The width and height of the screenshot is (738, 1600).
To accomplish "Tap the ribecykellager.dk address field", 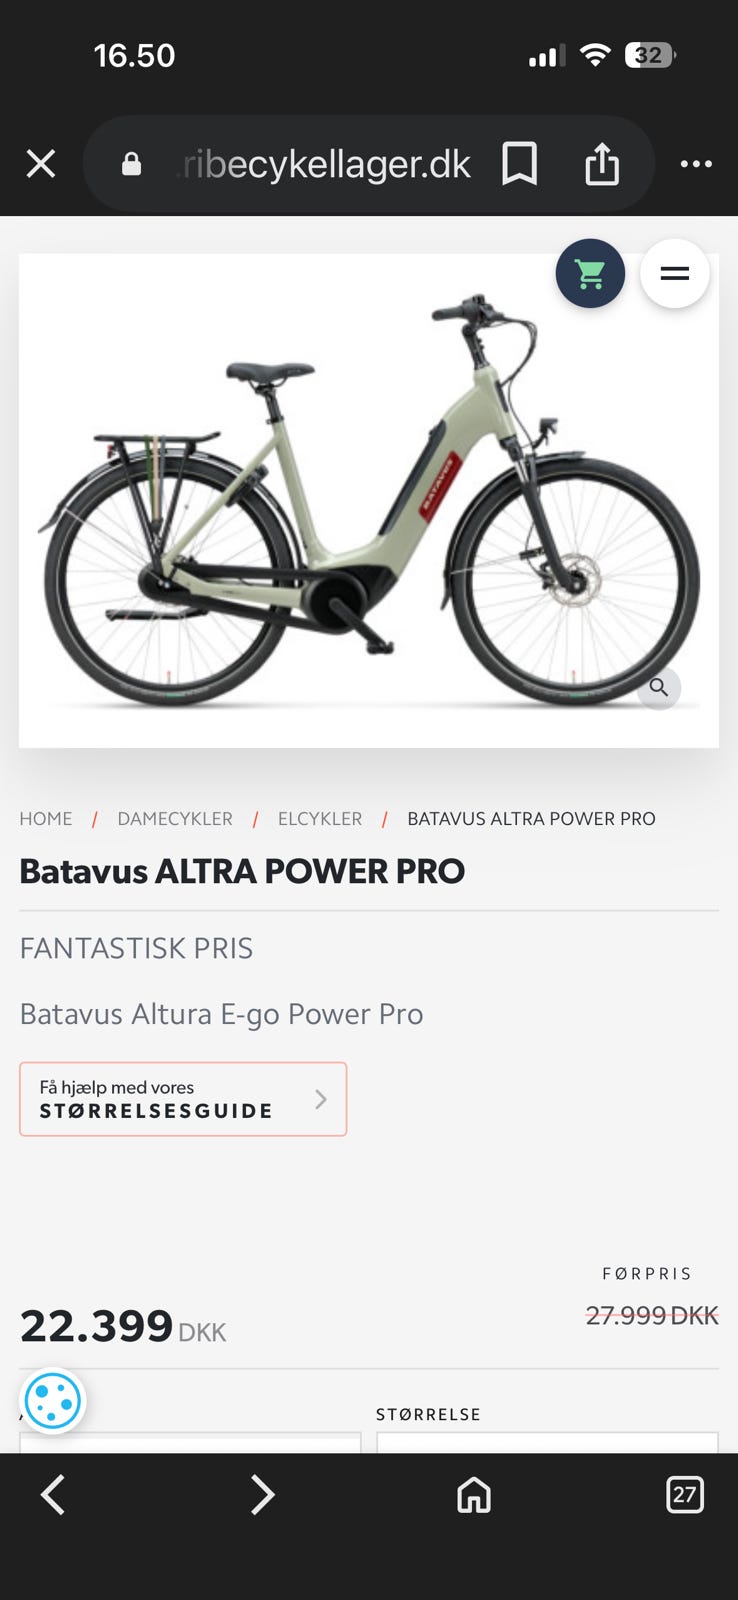I will pyautogui.click(x=323, y=164).
